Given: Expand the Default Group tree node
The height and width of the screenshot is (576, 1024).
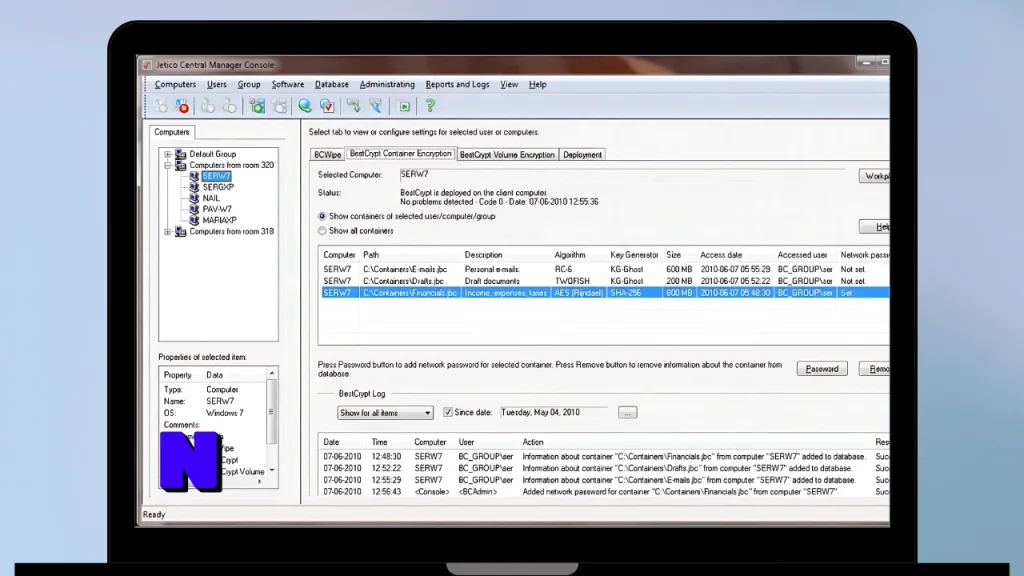Looking at the screenshot, I should (168, 154).
